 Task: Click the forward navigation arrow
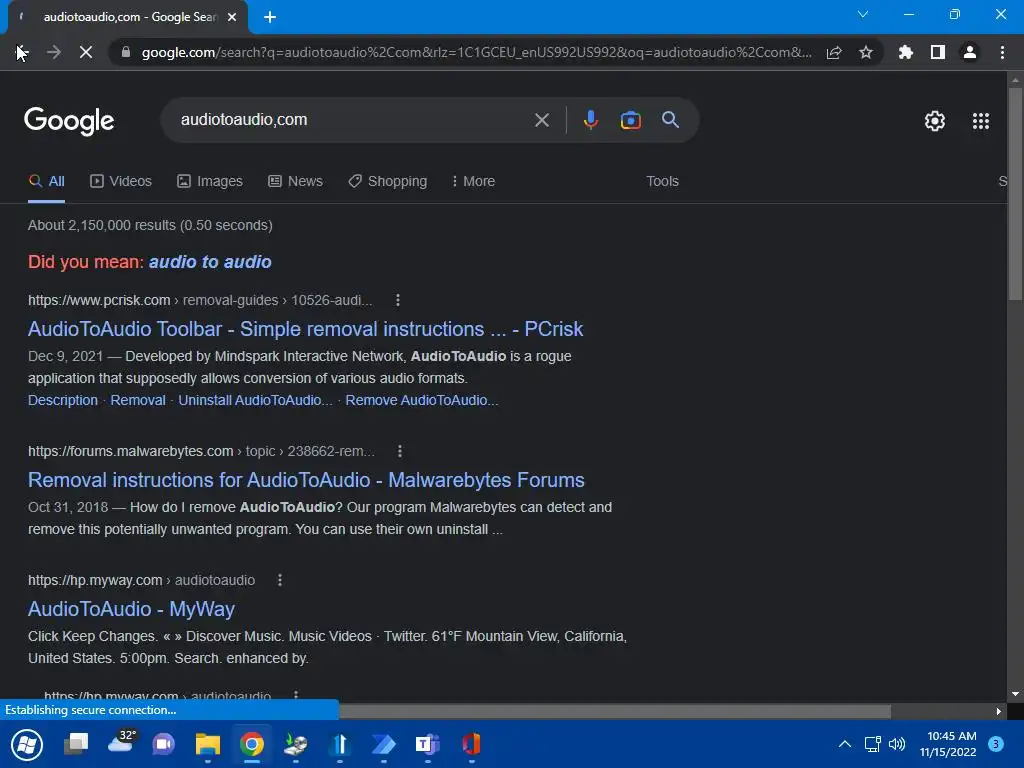54,52
